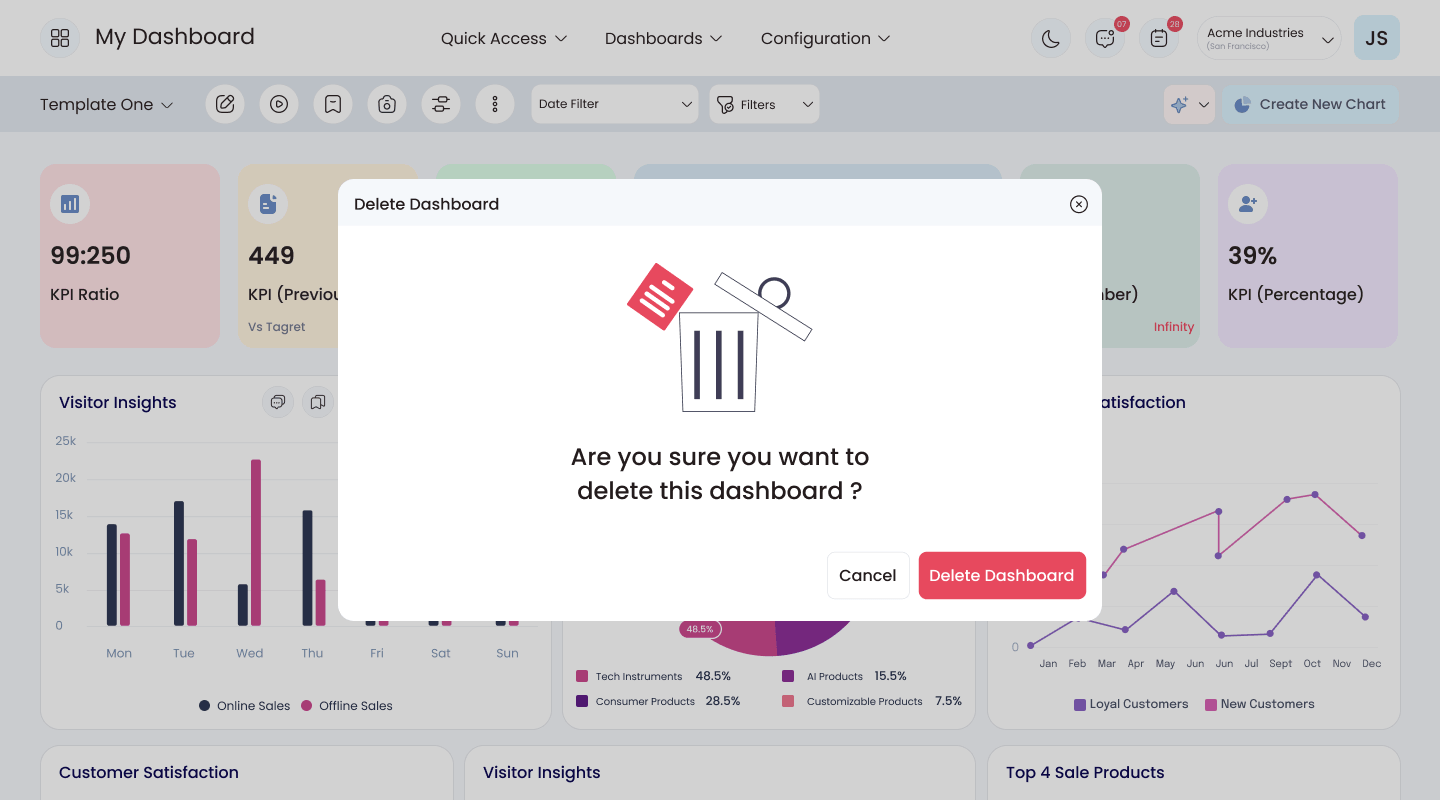Open the Quick Access menu
Screen dimensions: 1440x800
click(504, 38)
